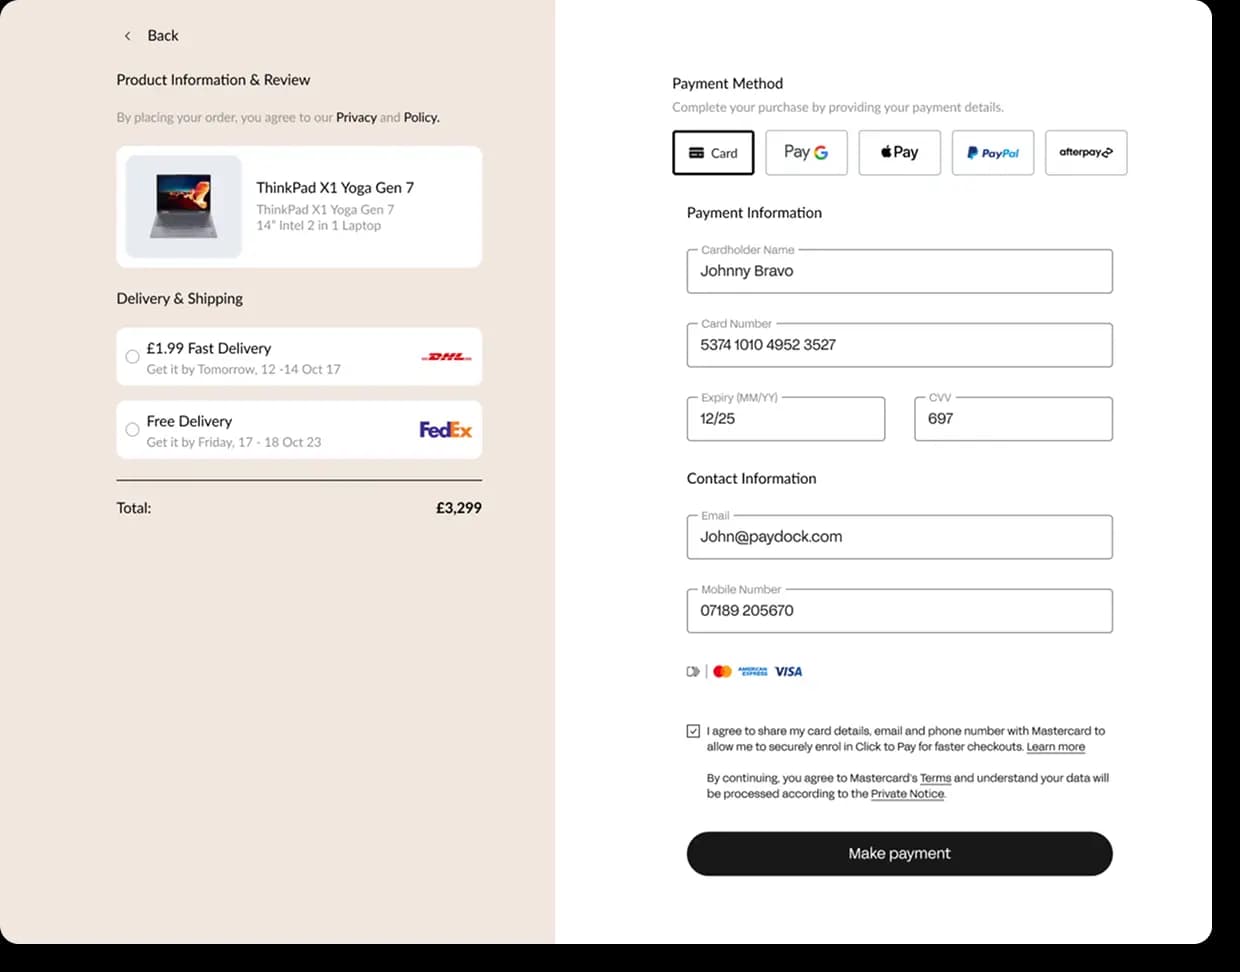Click the Click to Pay icon

pyautogui.click(x=693, y=672)
